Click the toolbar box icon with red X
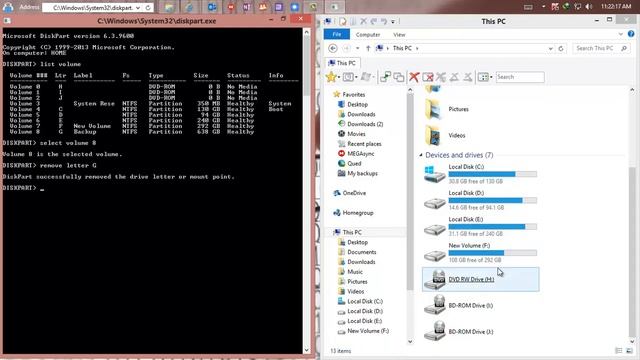This screenshot has height=360, width=640. [x=428, y=77]
